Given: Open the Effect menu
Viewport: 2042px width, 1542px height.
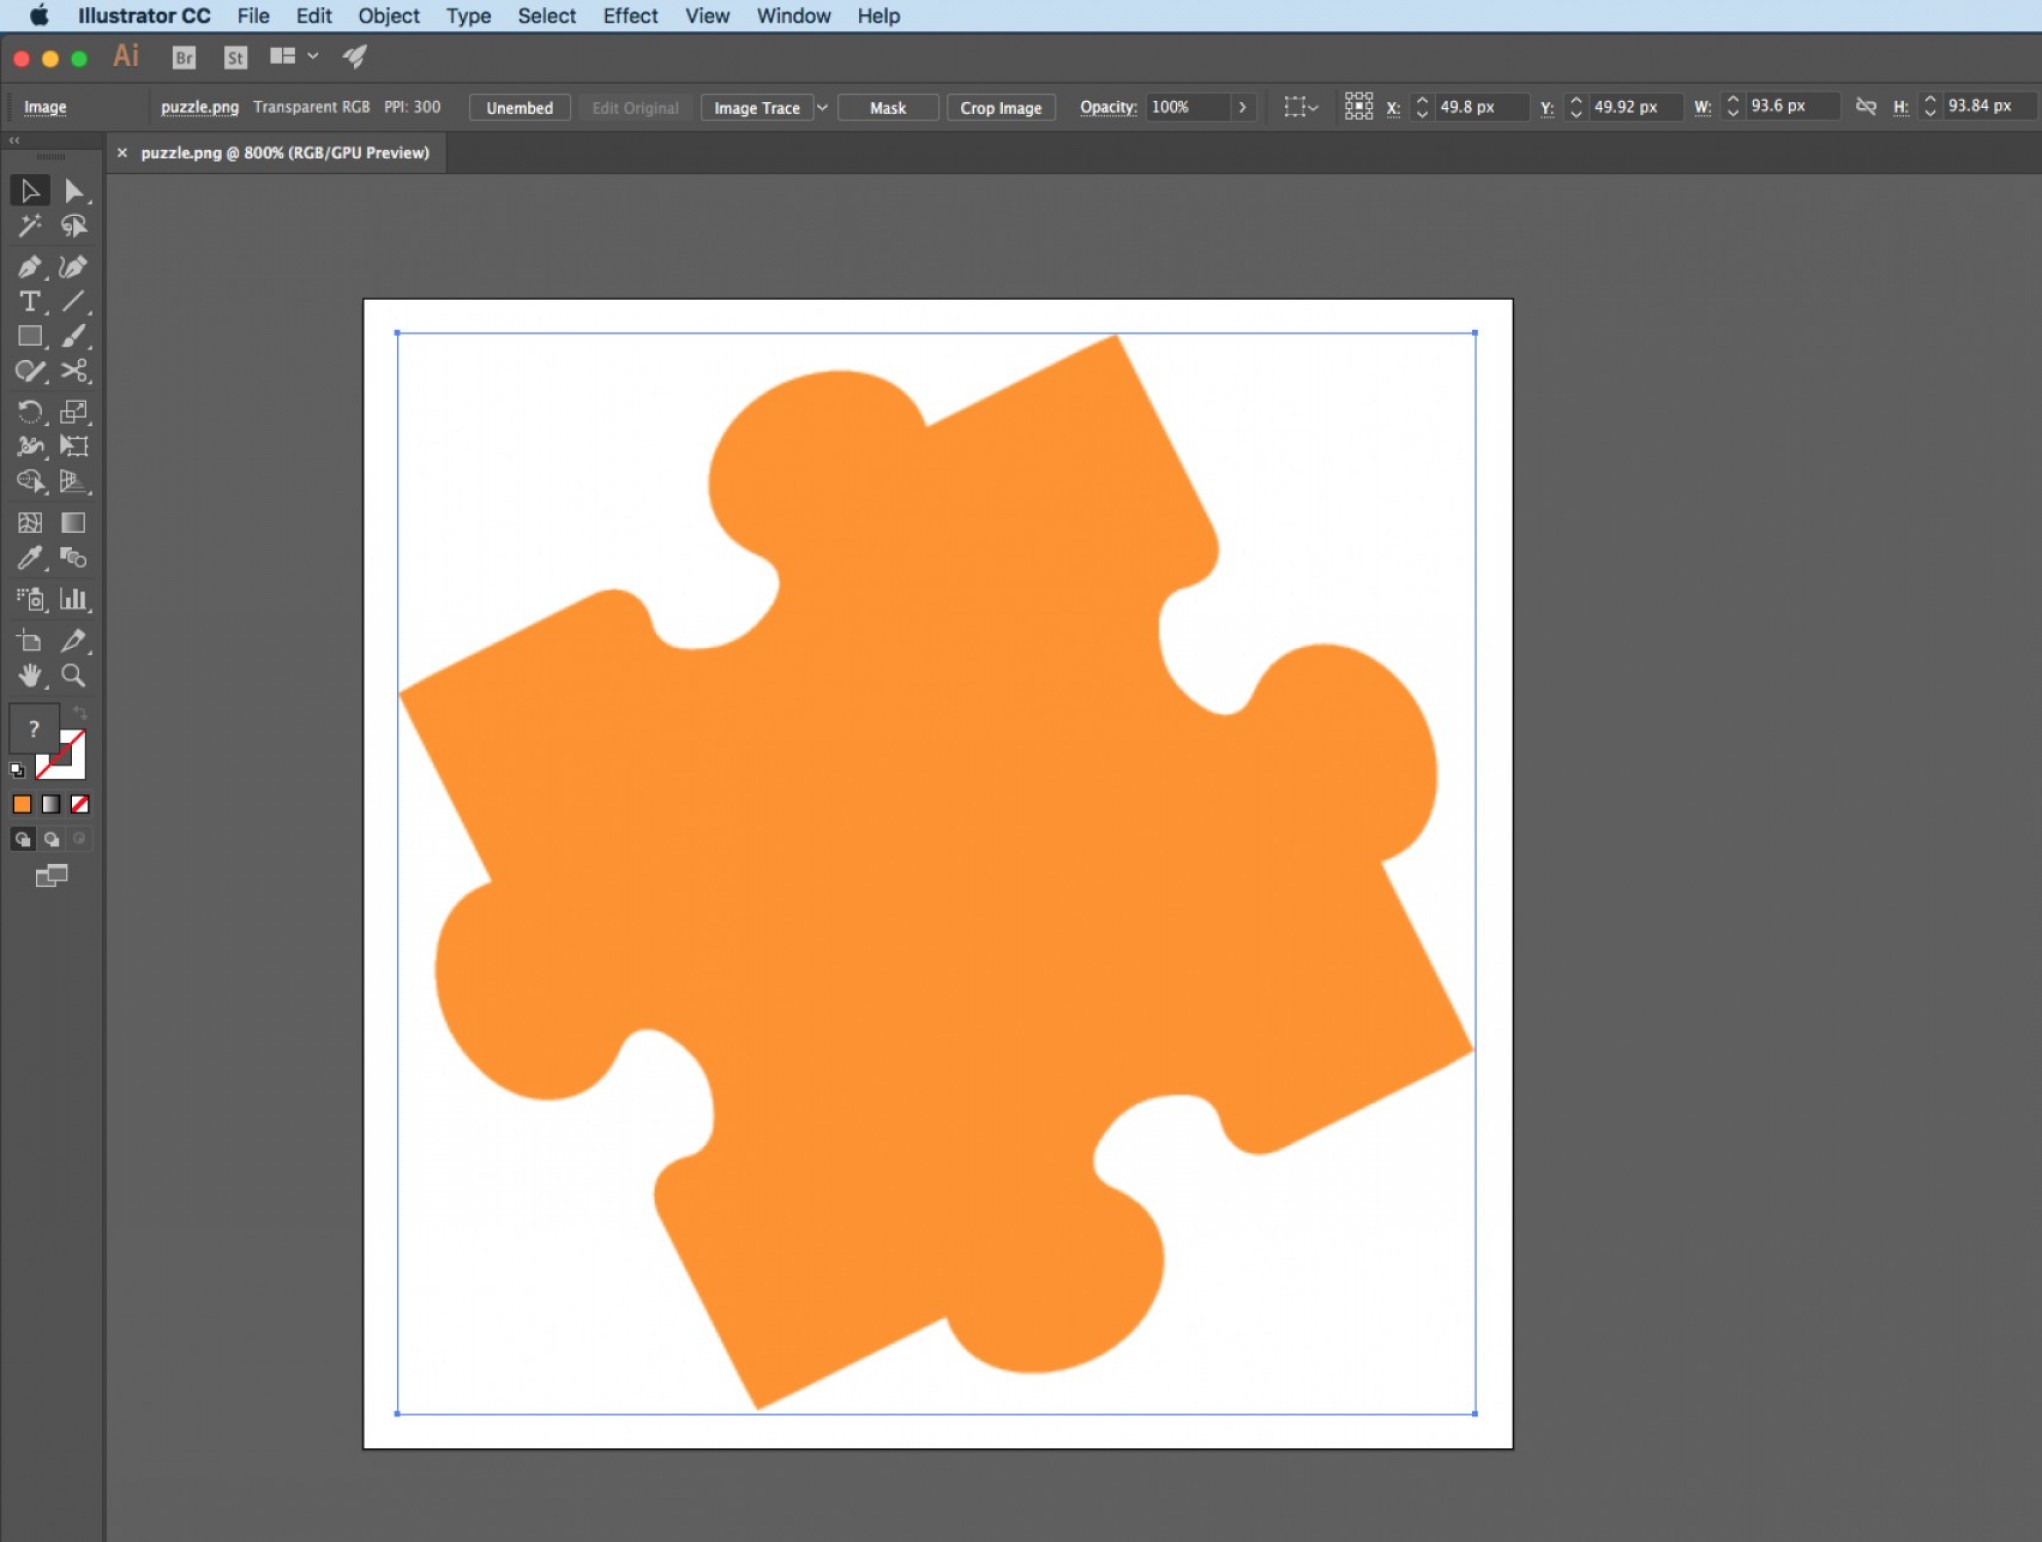Looking at the screenshot, I should tap(630, 16).
